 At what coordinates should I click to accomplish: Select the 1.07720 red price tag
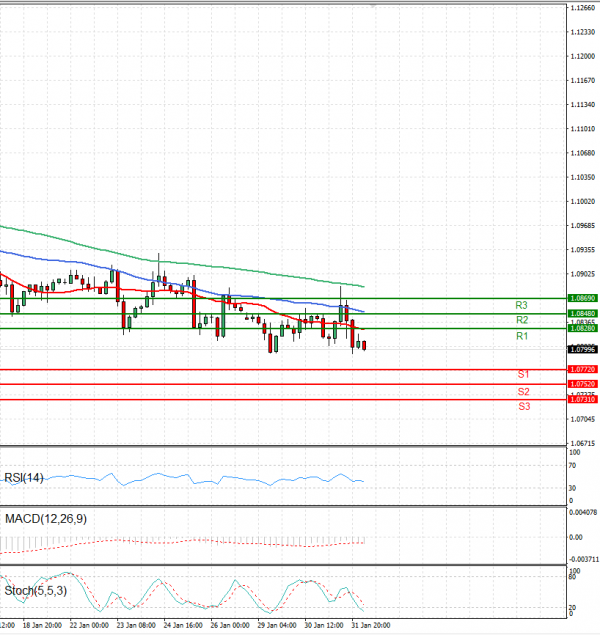click(x=583, y=369)
